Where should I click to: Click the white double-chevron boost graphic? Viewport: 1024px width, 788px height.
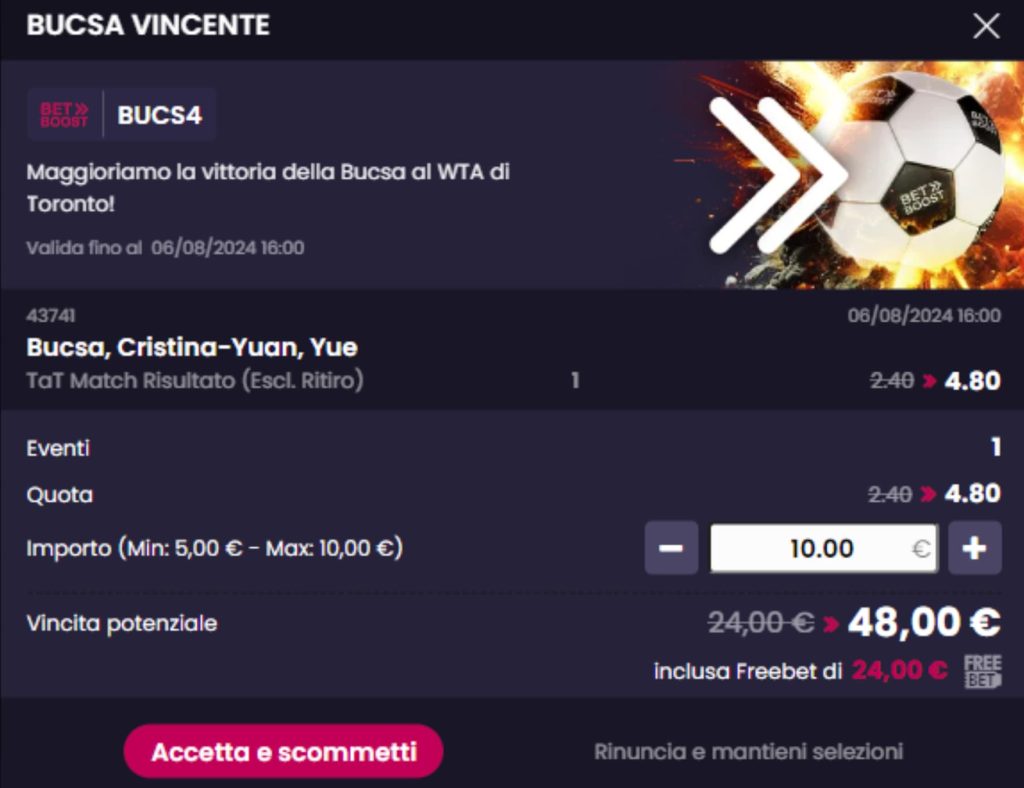click(777, 175)
